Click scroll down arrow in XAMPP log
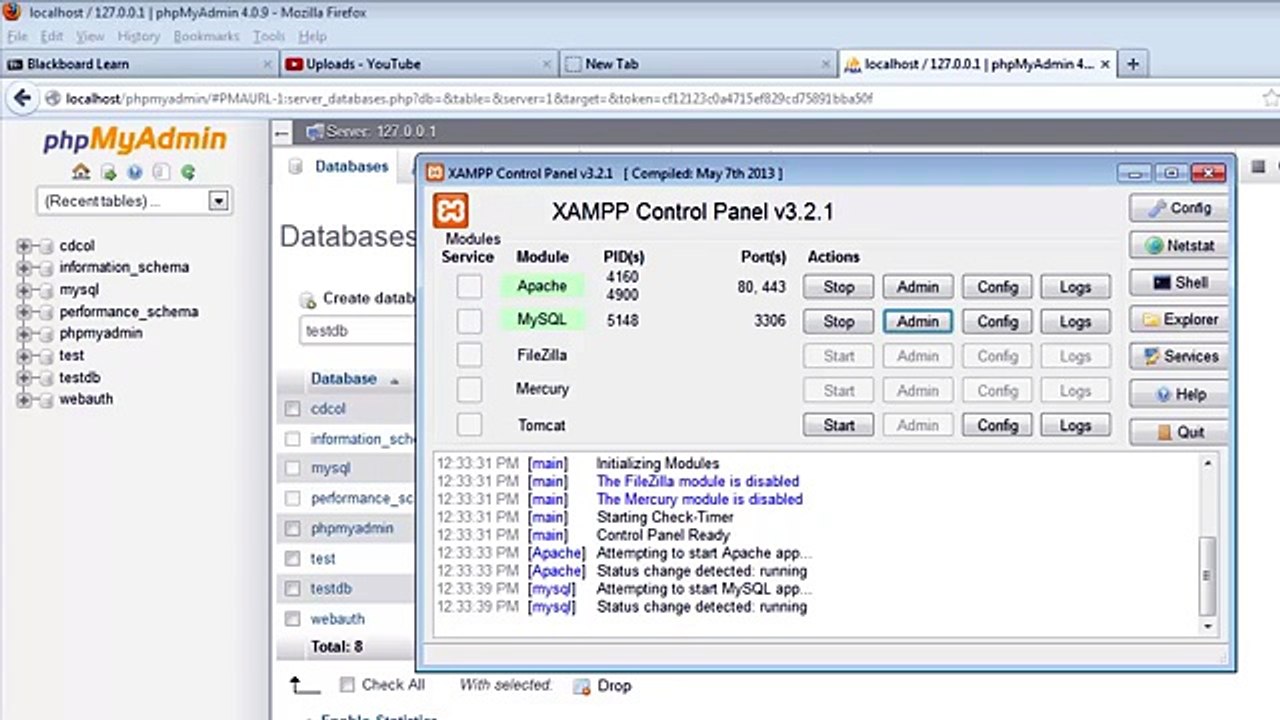The height and width of the screenshot is (720, 1280). [x=1208, y=626]
